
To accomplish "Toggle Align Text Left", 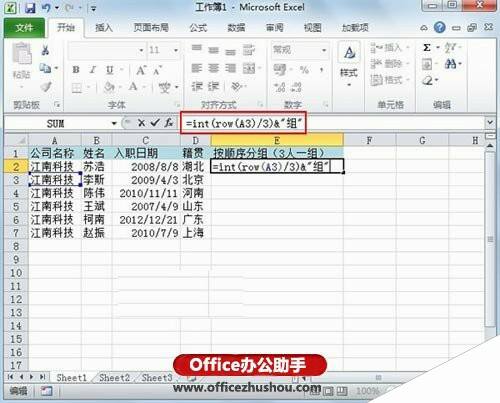I will tap(197, 68).
